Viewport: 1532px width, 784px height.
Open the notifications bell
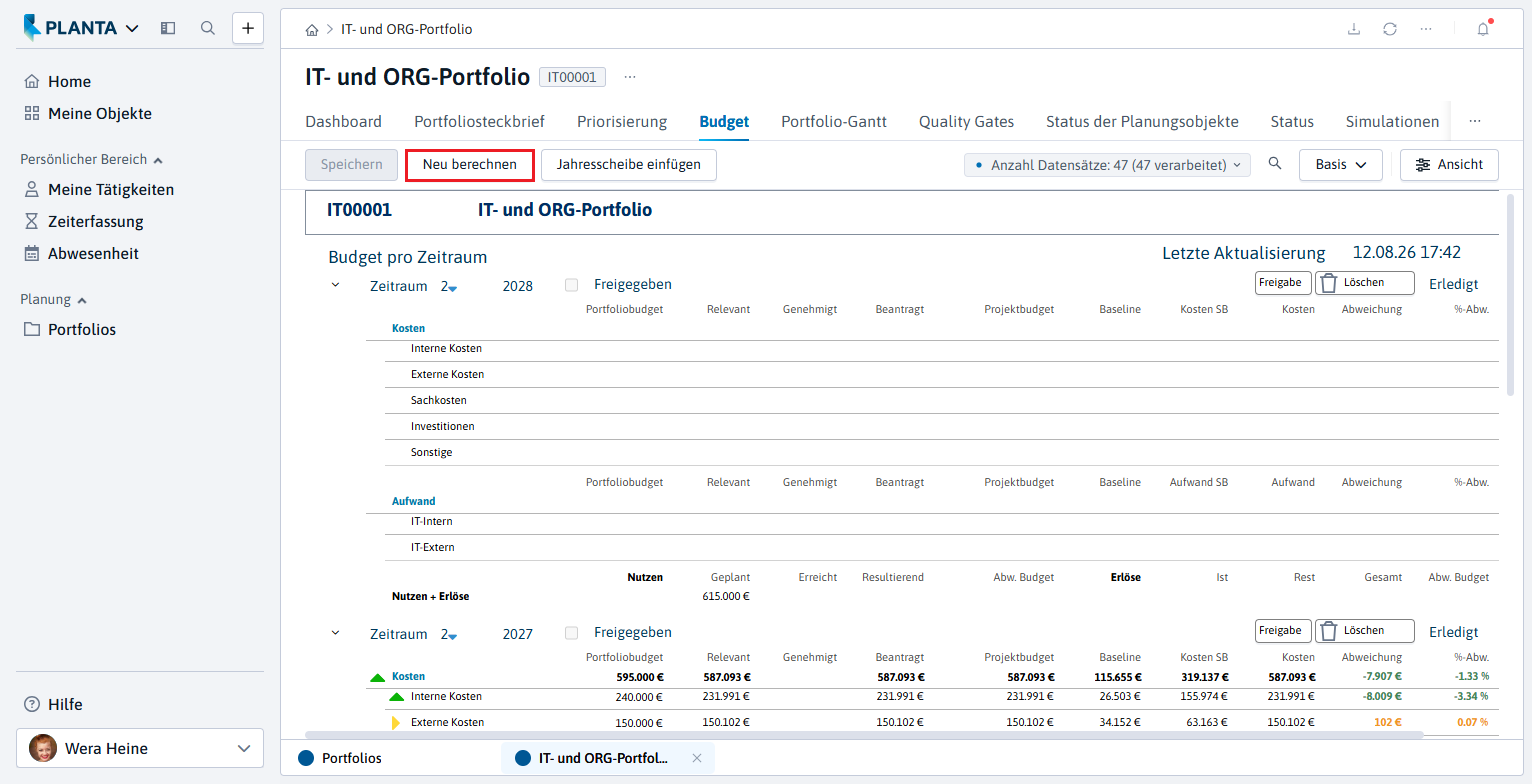[x=1483, y=29]
